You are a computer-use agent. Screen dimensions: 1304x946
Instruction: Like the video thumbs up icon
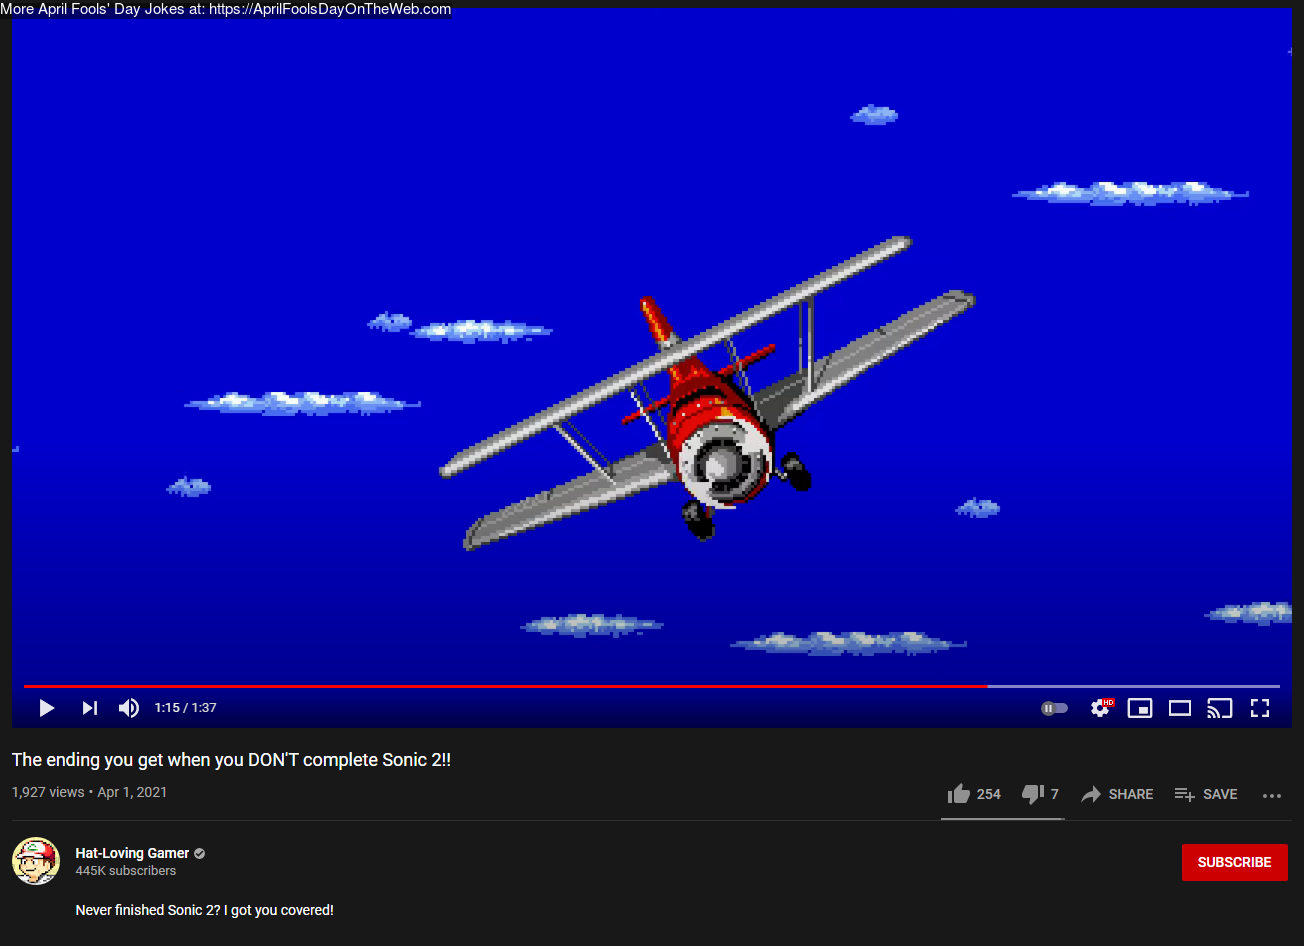coord(959,794)
